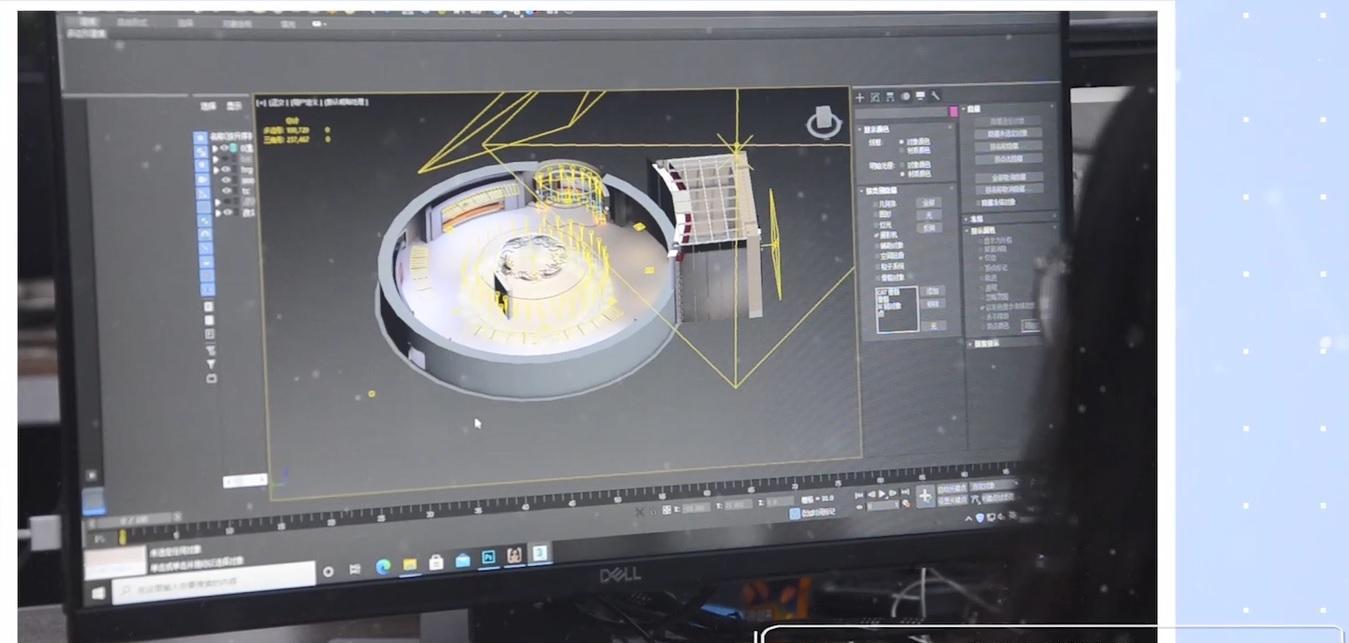Click the Invert button in Hide by Category
This screenshot has width=1349, height=643.
pos(928,228)
